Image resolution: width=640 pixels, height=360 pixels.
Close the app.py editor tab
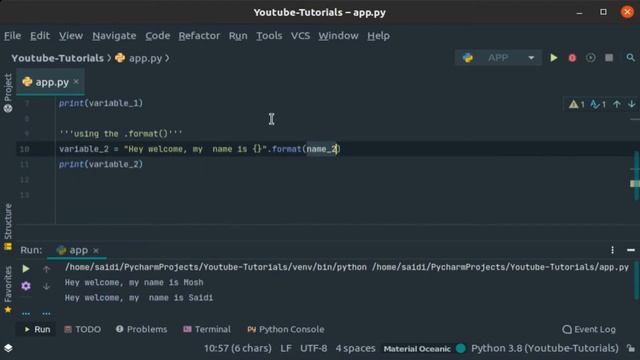(76, 82)
